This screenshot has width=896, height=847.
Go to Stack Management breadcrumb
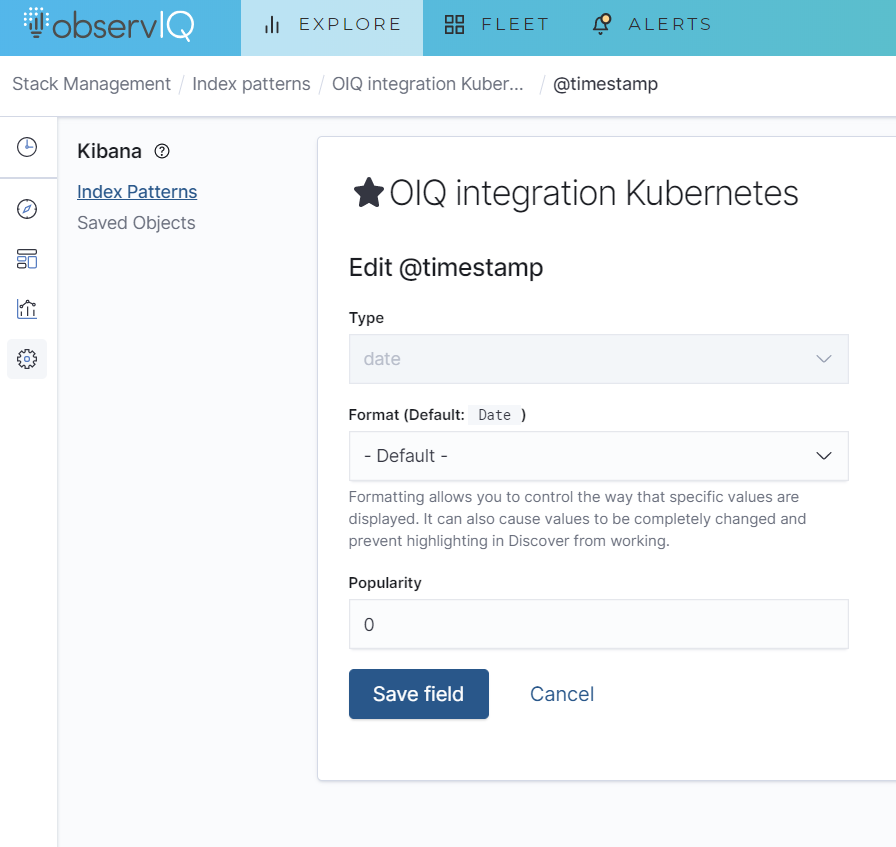pos(91,84)
